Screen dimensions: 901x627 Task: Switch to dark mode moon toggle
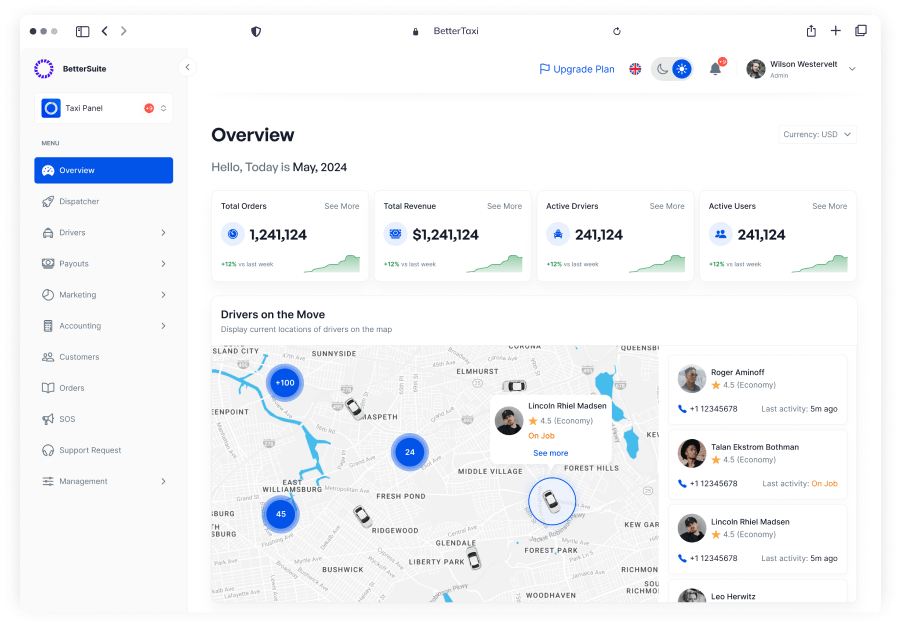[x=662, y=69]
